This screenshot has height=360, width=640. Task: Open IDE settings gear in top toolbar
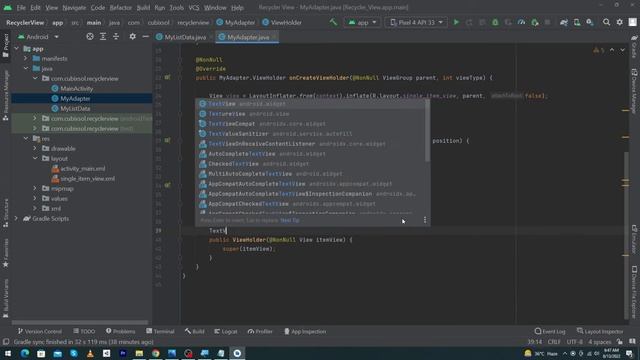[x=620, y=22]
